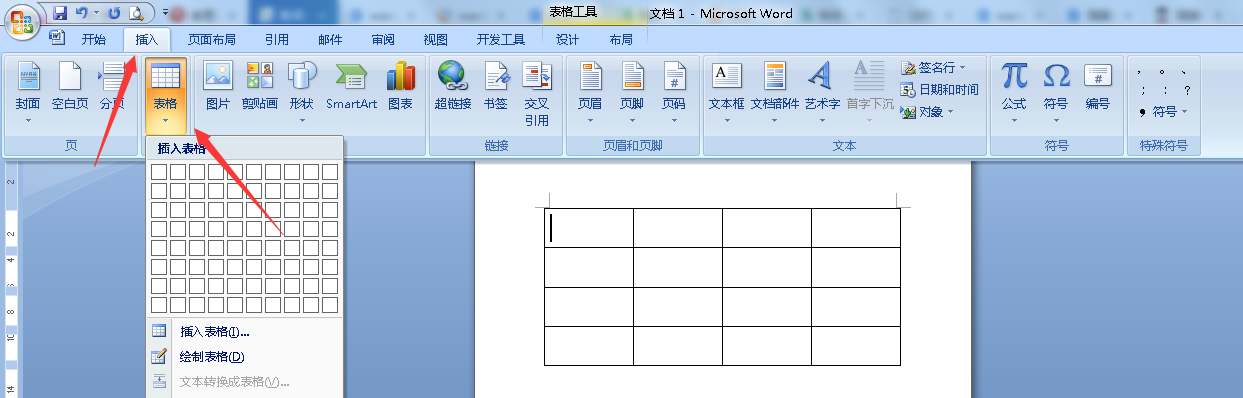Expand the 公式 dropdown arrow
This screenshot has width=1243, height=398.
point(1014,121)
